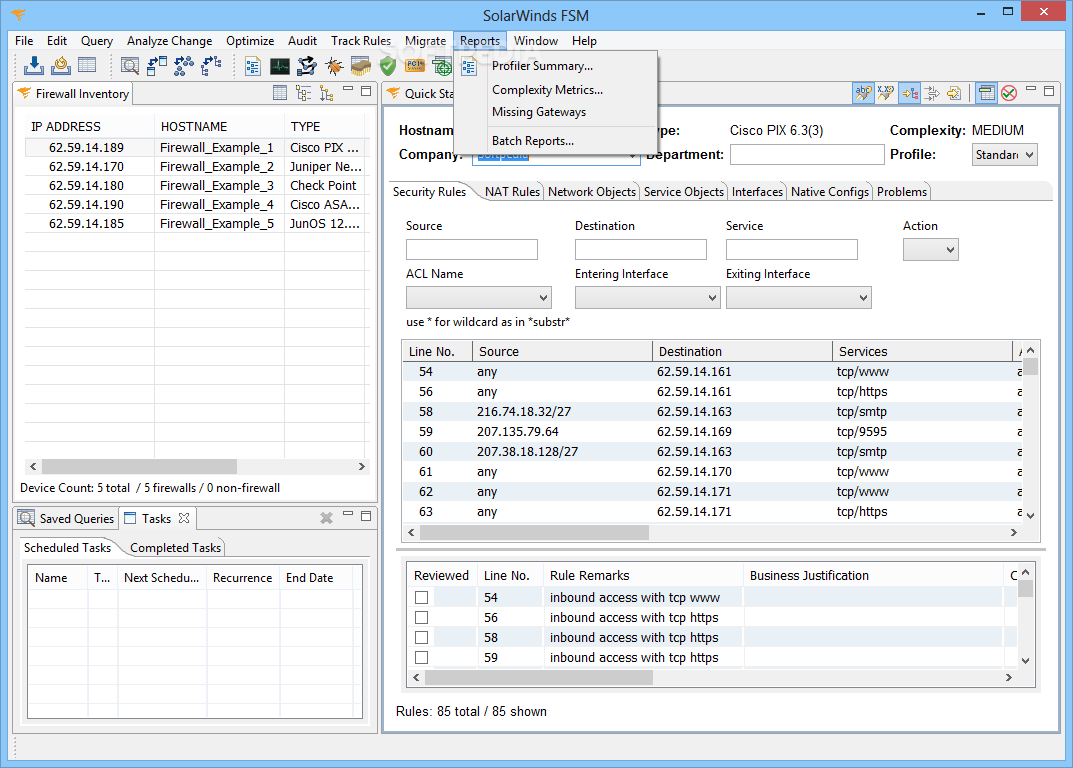The width and height of the screenshot is (1073, 768).
Task: Click the PCI toolbar icon
Action: (x=415, y=66)
